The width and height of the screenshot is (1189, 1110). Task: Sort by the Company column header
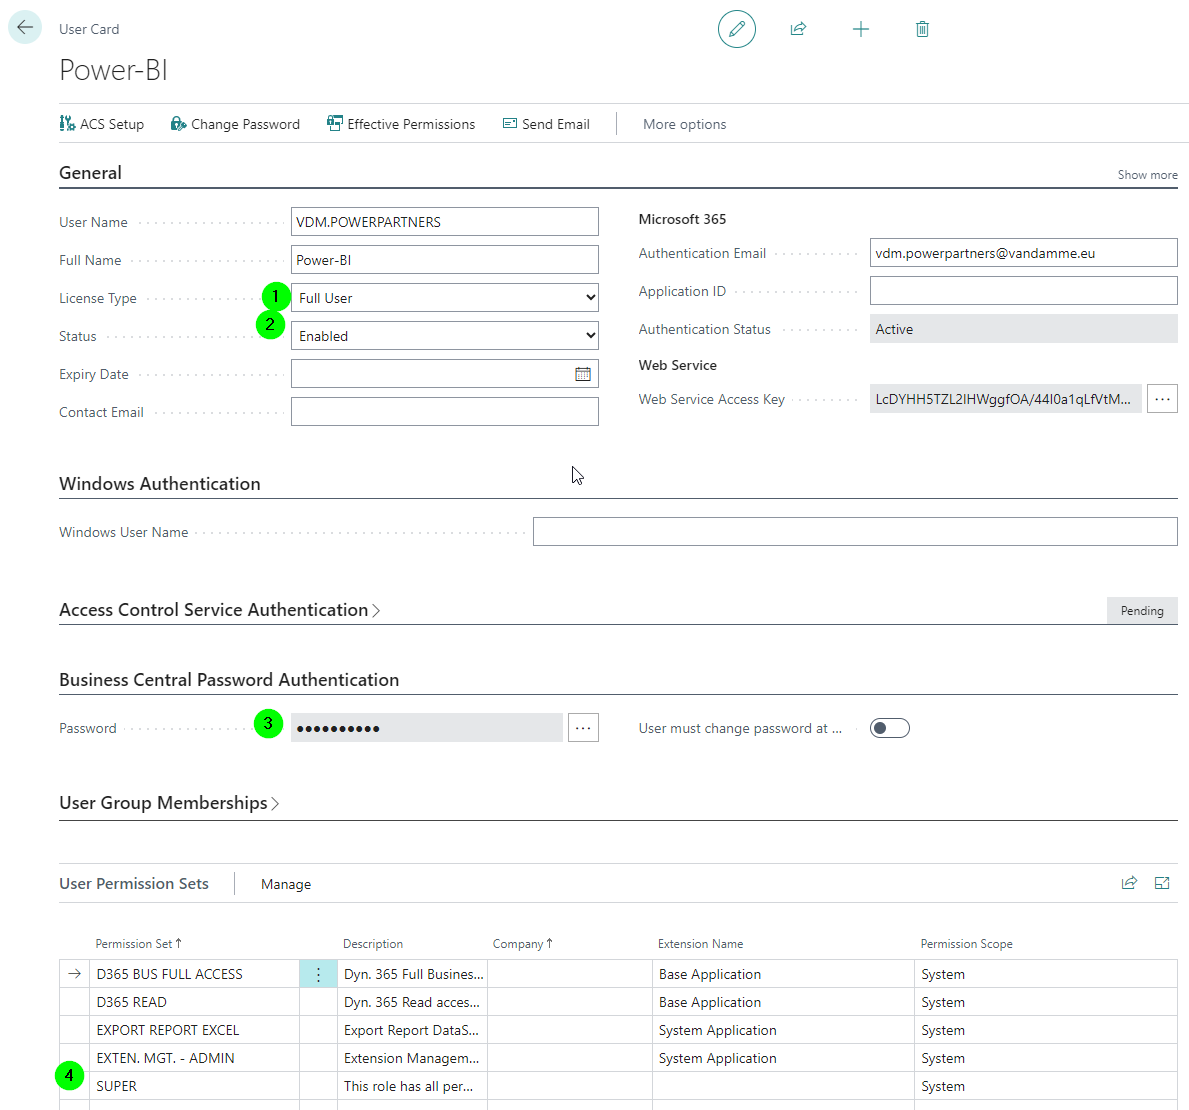pyautogui.click(x=522, y=943)
